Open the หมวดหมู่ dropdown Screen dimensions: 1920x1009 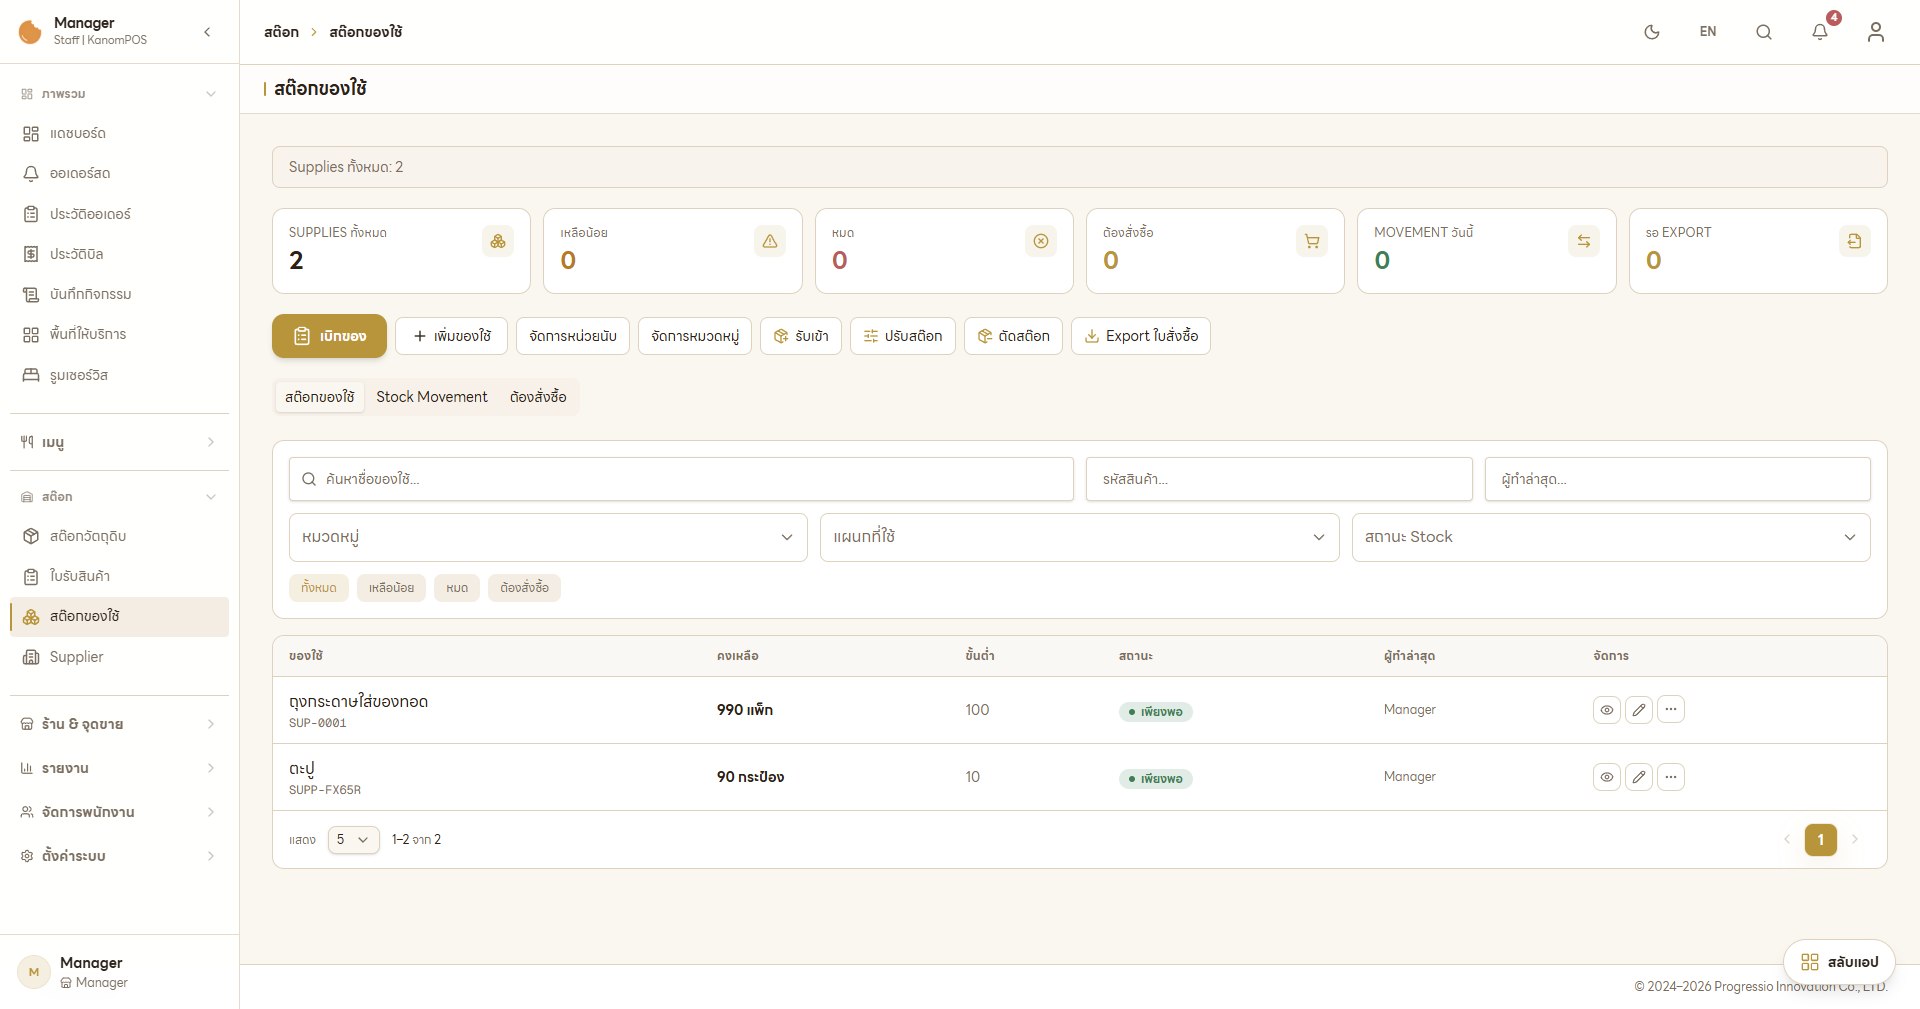coord(548,537)
